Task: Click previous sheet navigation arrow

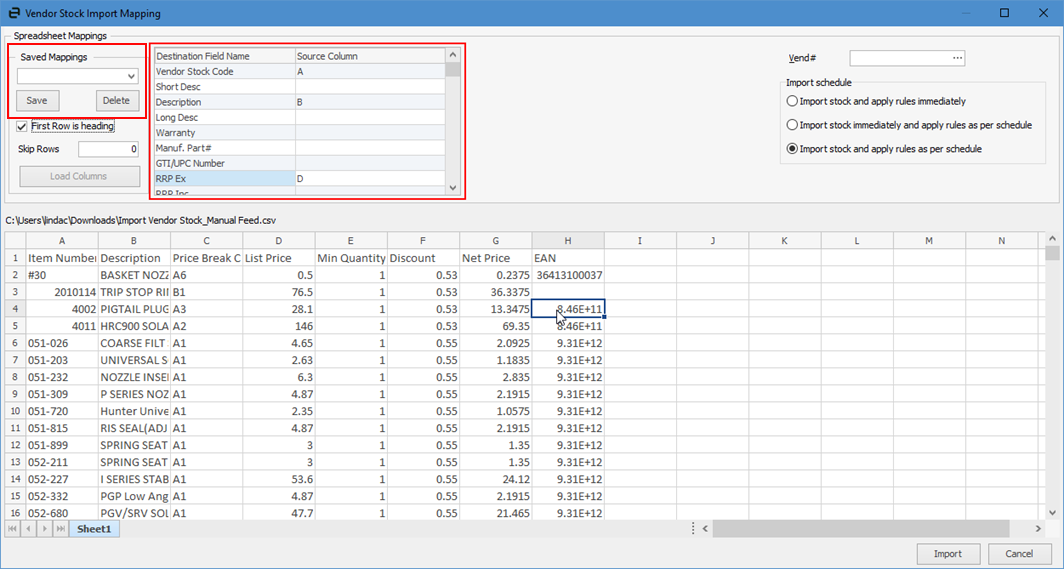Action: coord(29,528)
